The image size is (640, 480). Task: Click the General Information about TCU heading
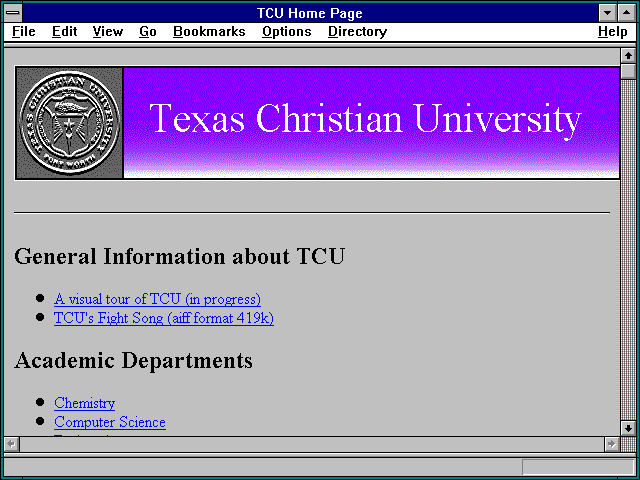[x=180, y=256]
